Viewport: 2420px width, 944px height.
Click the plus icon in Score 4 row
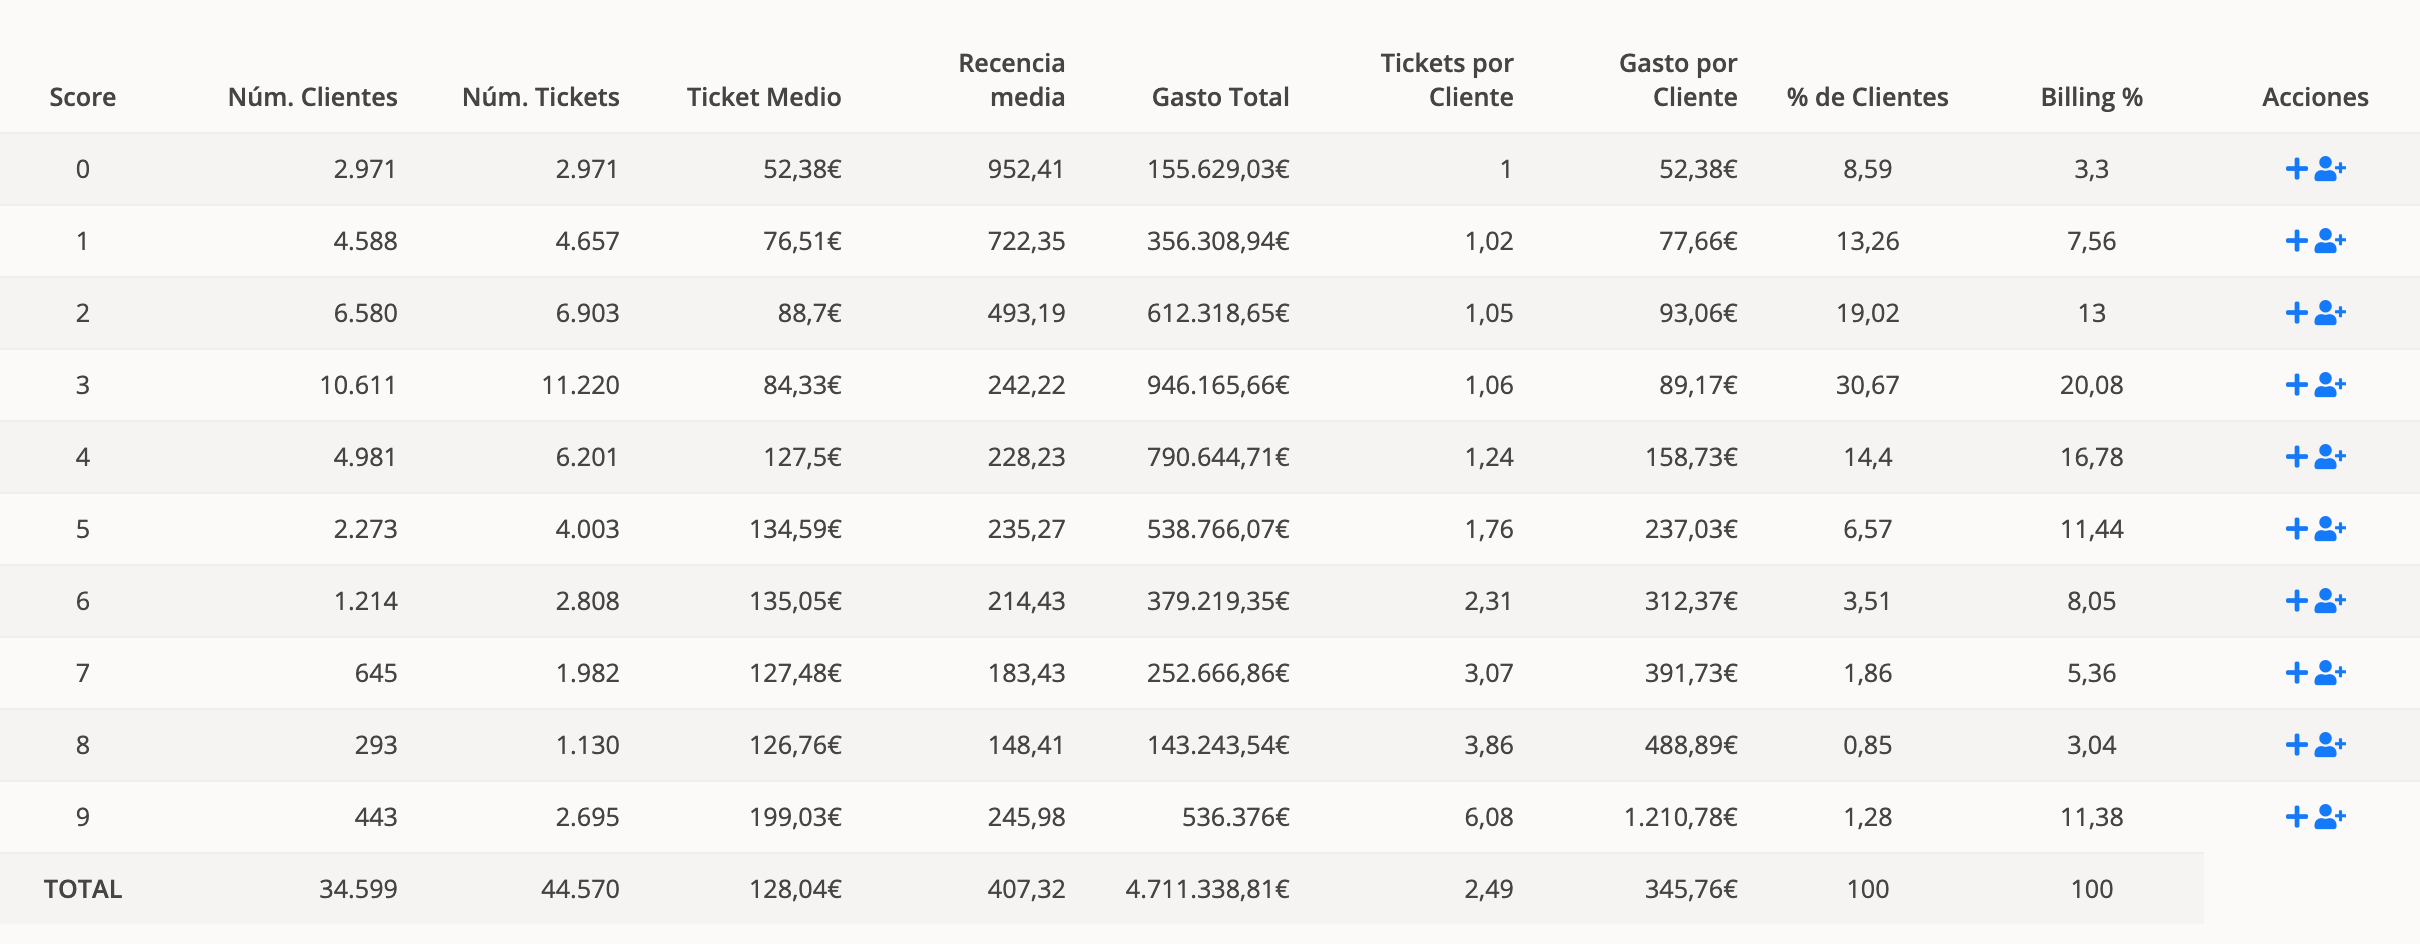pos(2296,457)
